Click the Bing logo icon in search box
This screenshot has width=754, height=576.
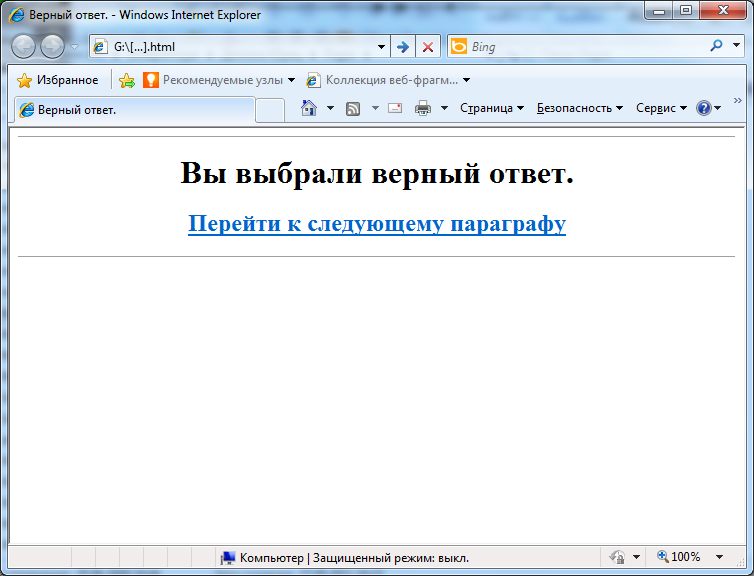[459, 47]
